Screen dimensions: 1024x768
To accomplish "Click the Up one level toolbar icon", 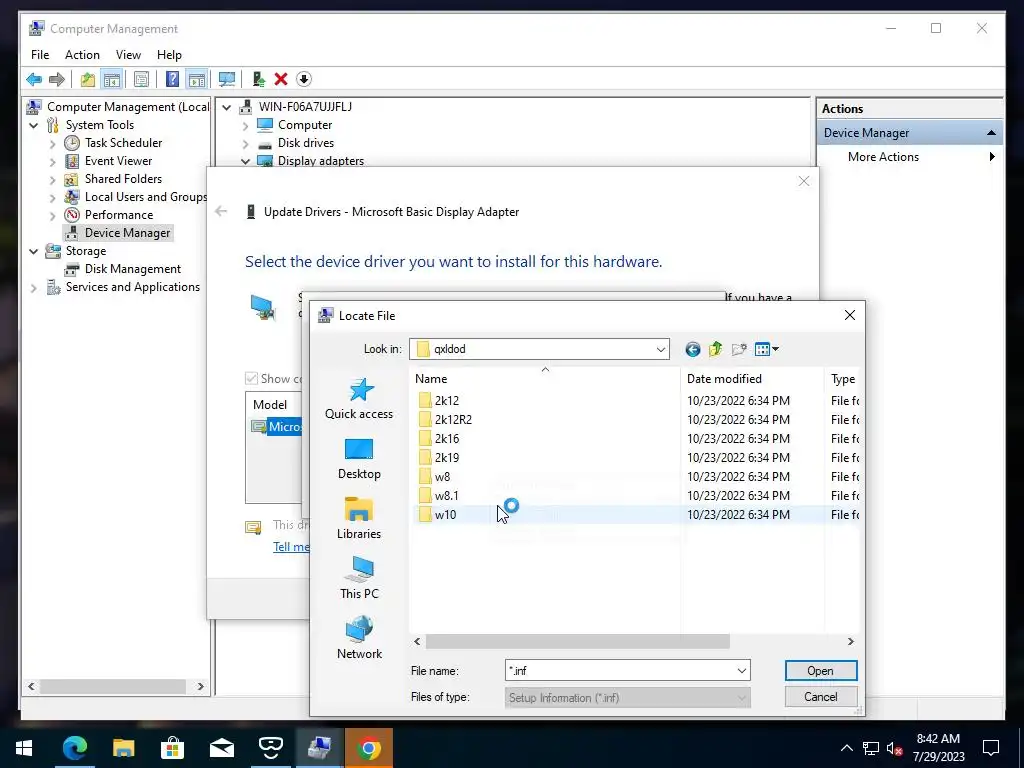I will point(88,80).
